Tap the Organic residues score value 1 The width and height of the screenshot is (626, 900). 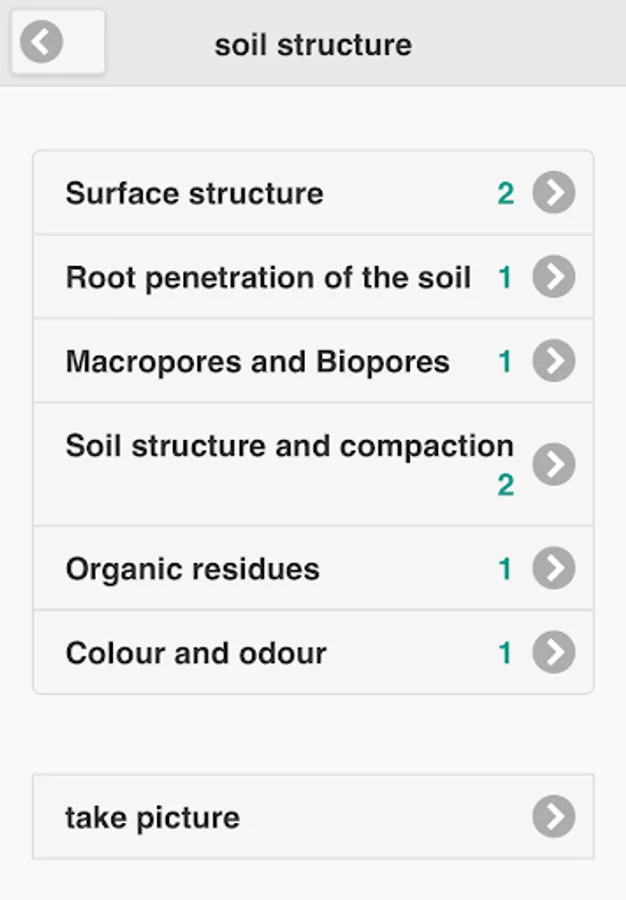tap(505, 569)
